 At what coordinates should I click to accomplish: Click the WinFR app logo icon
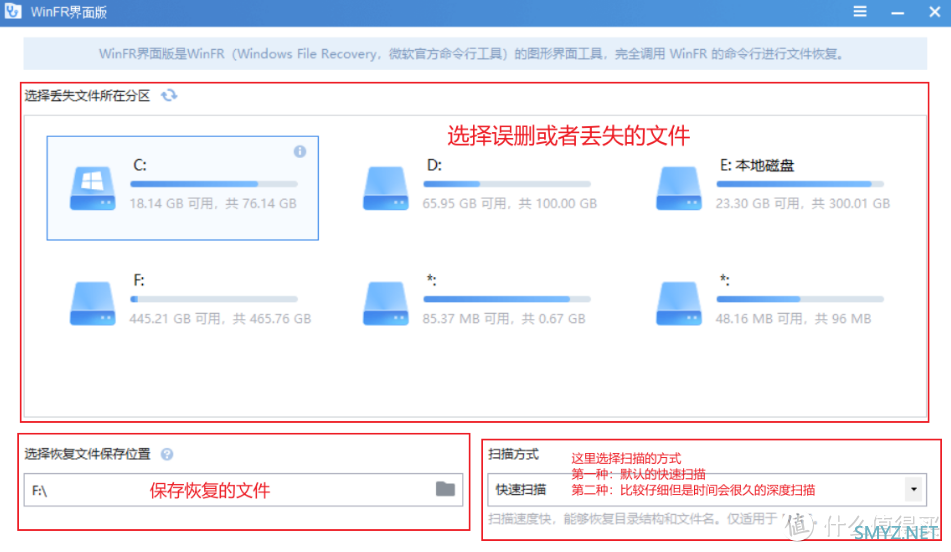point(13,12)
